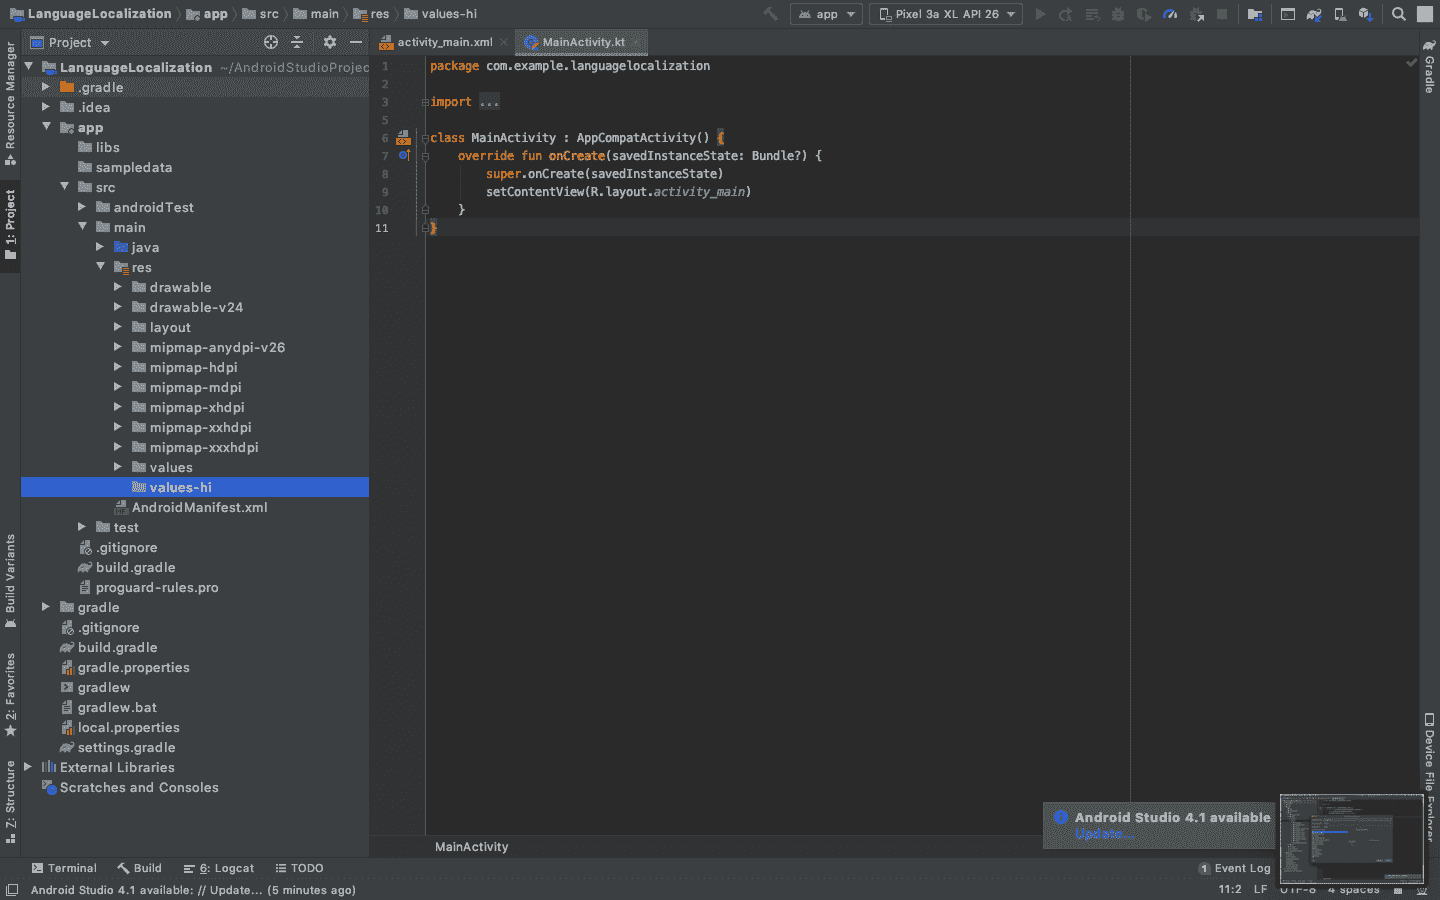Screen dimensions: 1440x900
Task: Collapse the res folder
Action: (100, 267)
